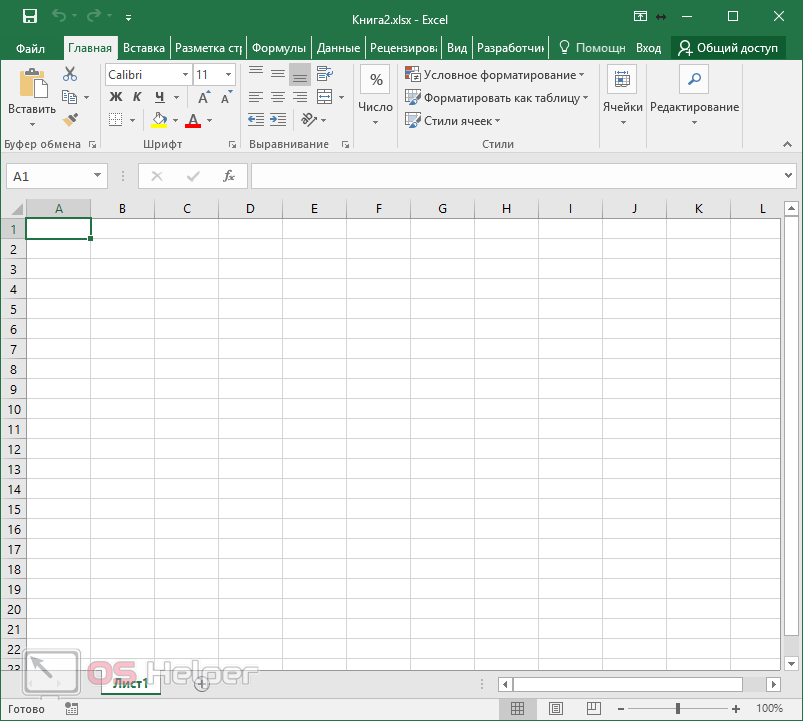Open the Calibri font name dropdown
The image size is (803, 721).
(185, 75)
